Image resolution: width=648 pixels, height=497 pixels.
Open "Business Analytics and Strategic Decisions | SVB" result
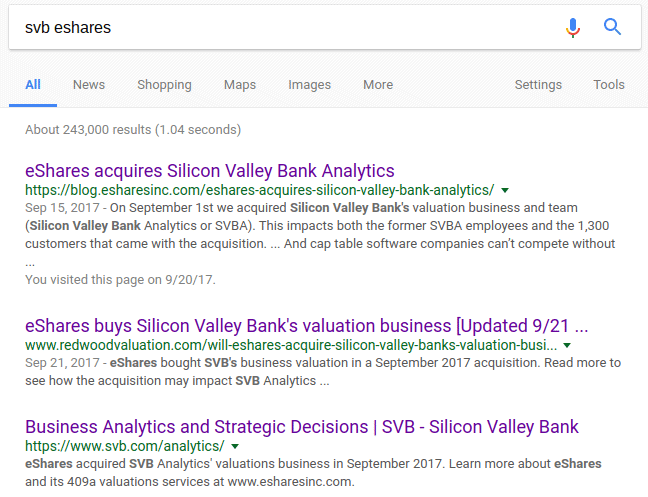tap(302, 427)
